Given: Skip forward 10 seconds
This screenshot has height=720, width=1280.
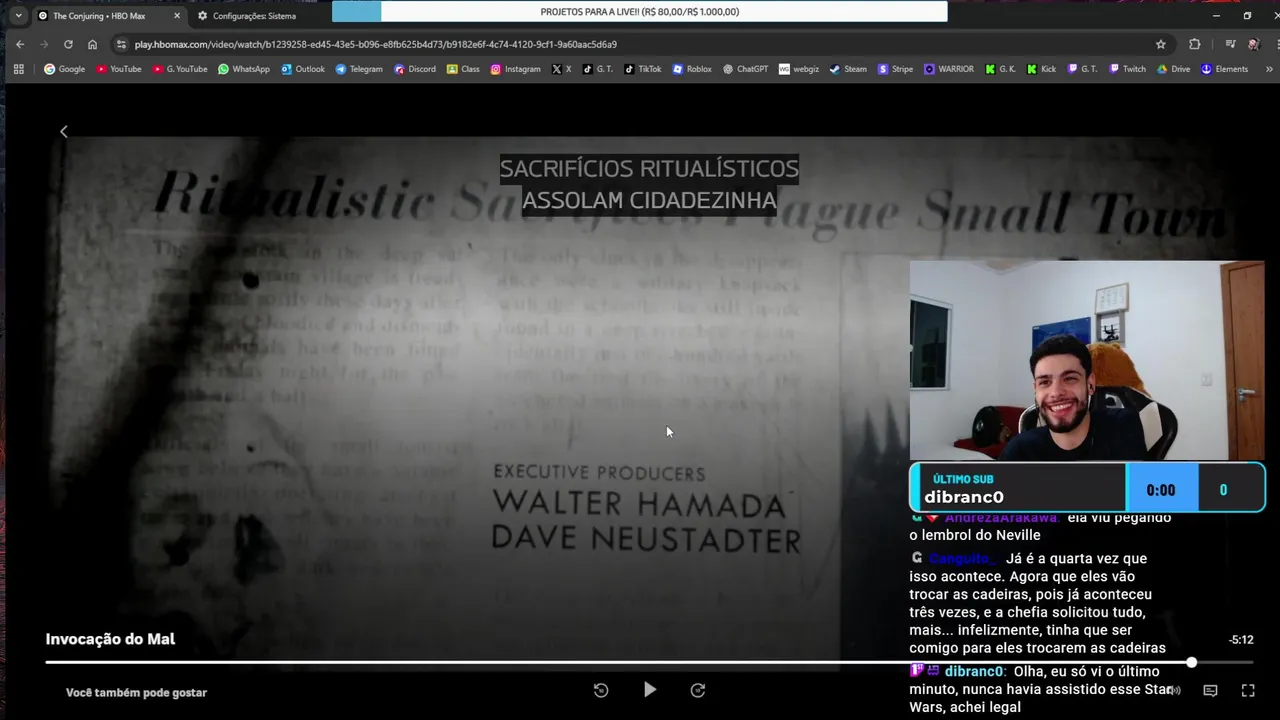Looking at the screenshot, I should click(x=698, y=690).
